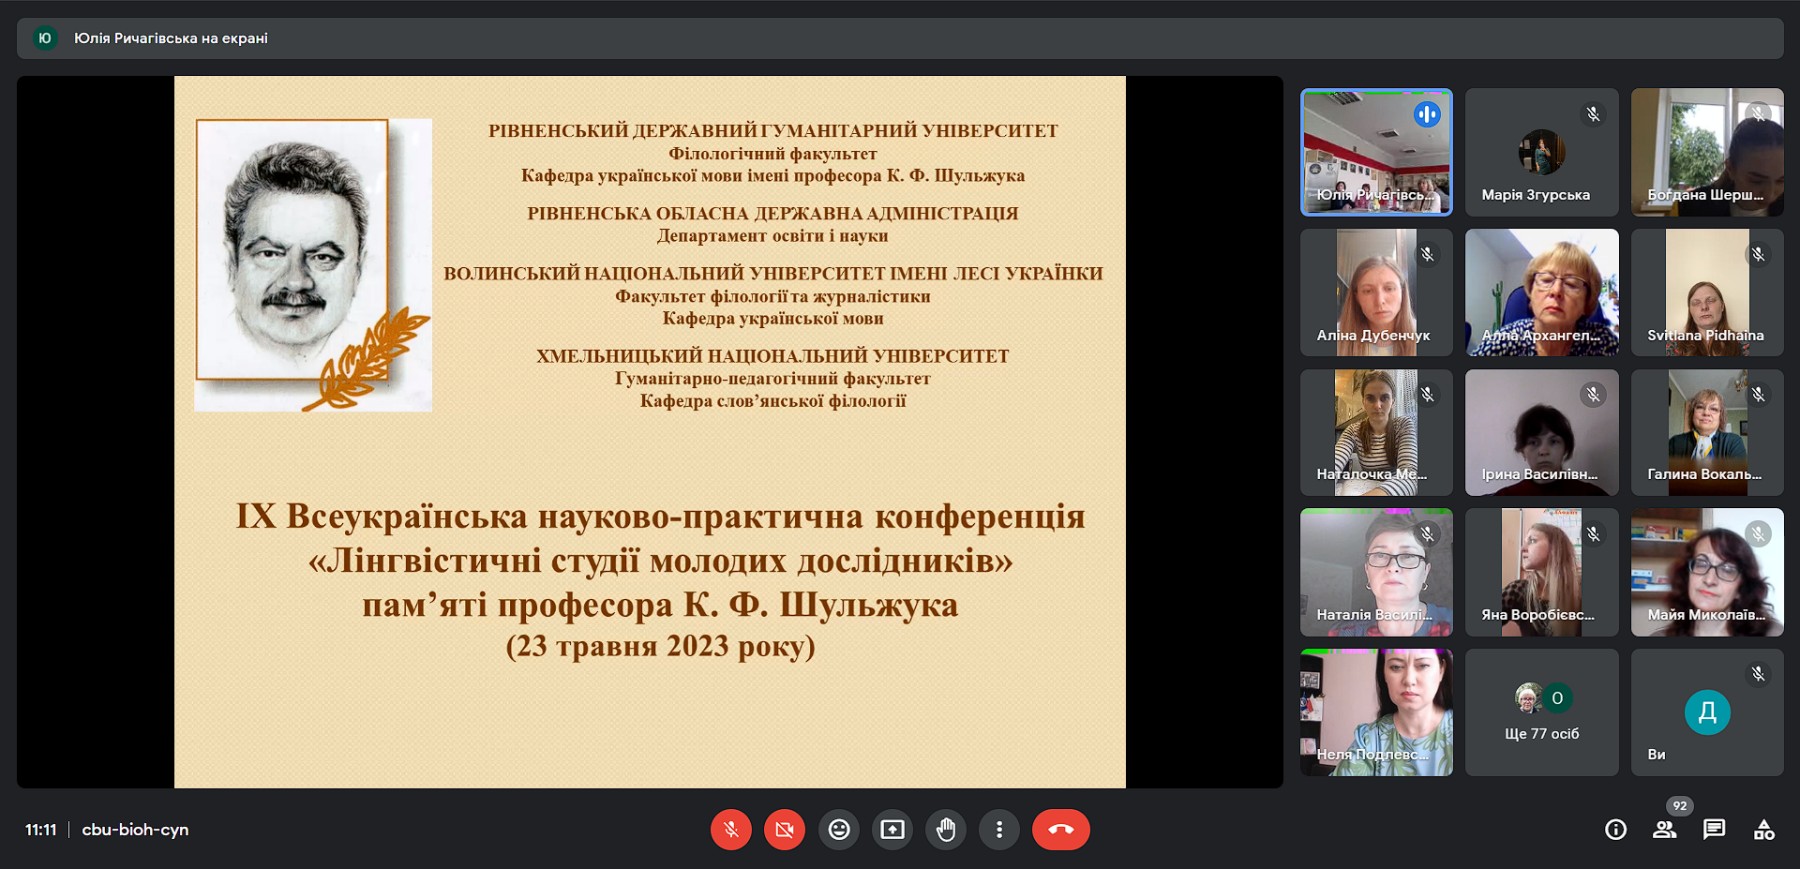Click the muted mic icon on Ірина Василівн
The image size is (1800, 869).
1593,394
